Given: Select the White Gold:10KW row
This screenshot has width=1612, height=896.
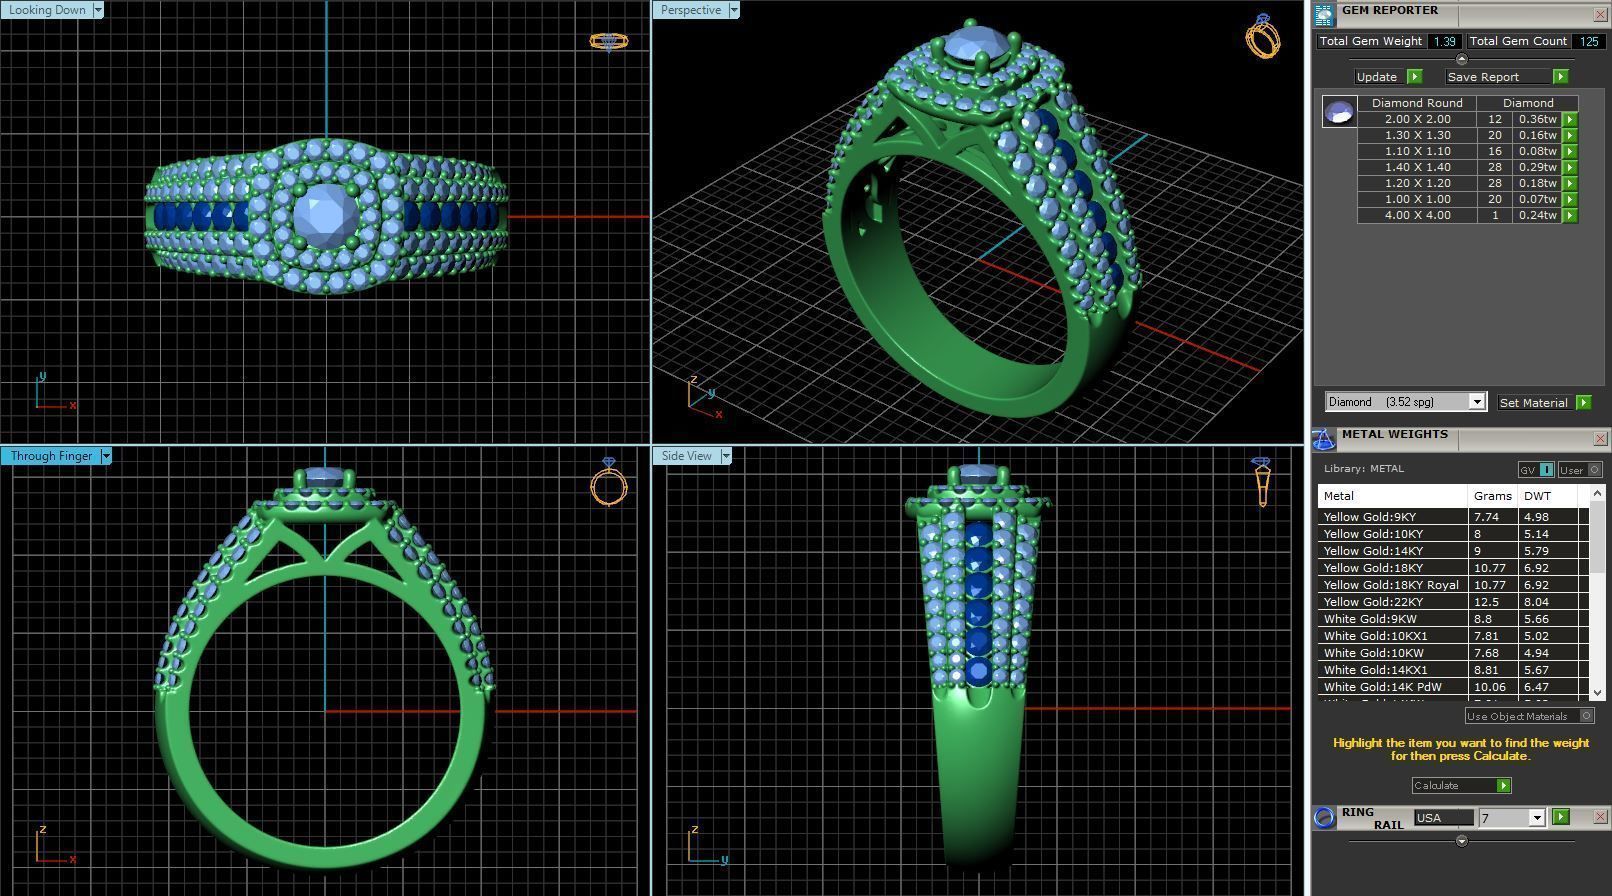Looking at the screenshot, I should click(1453, 653).
